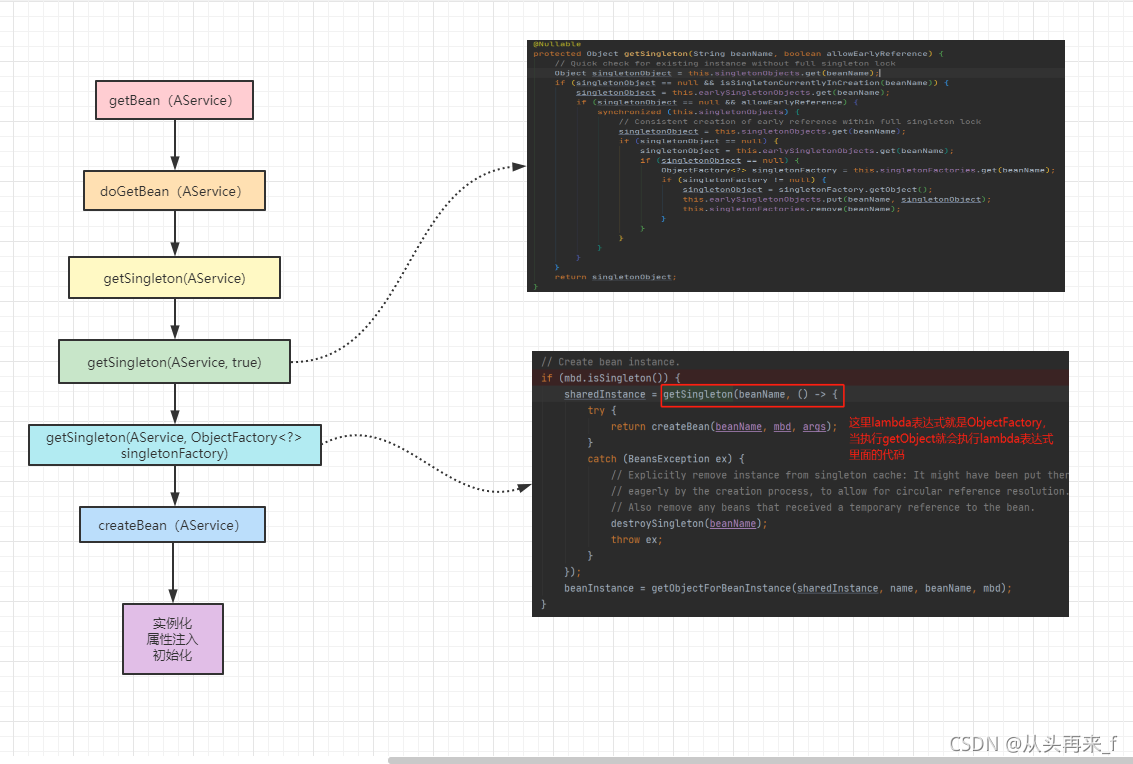Click the orange doGetBean (AService) node
The width and height of the screenshot is (1133, 764).
174,191
